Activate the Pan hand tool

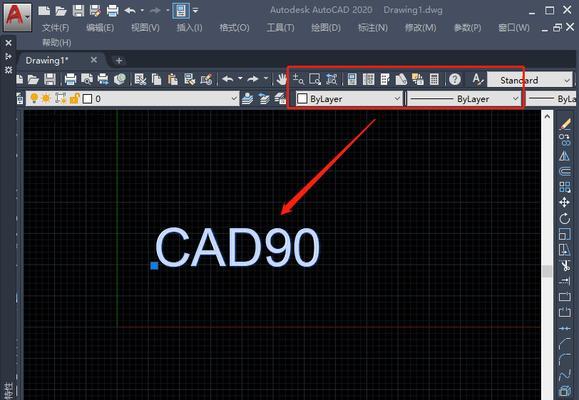[282, 79]
